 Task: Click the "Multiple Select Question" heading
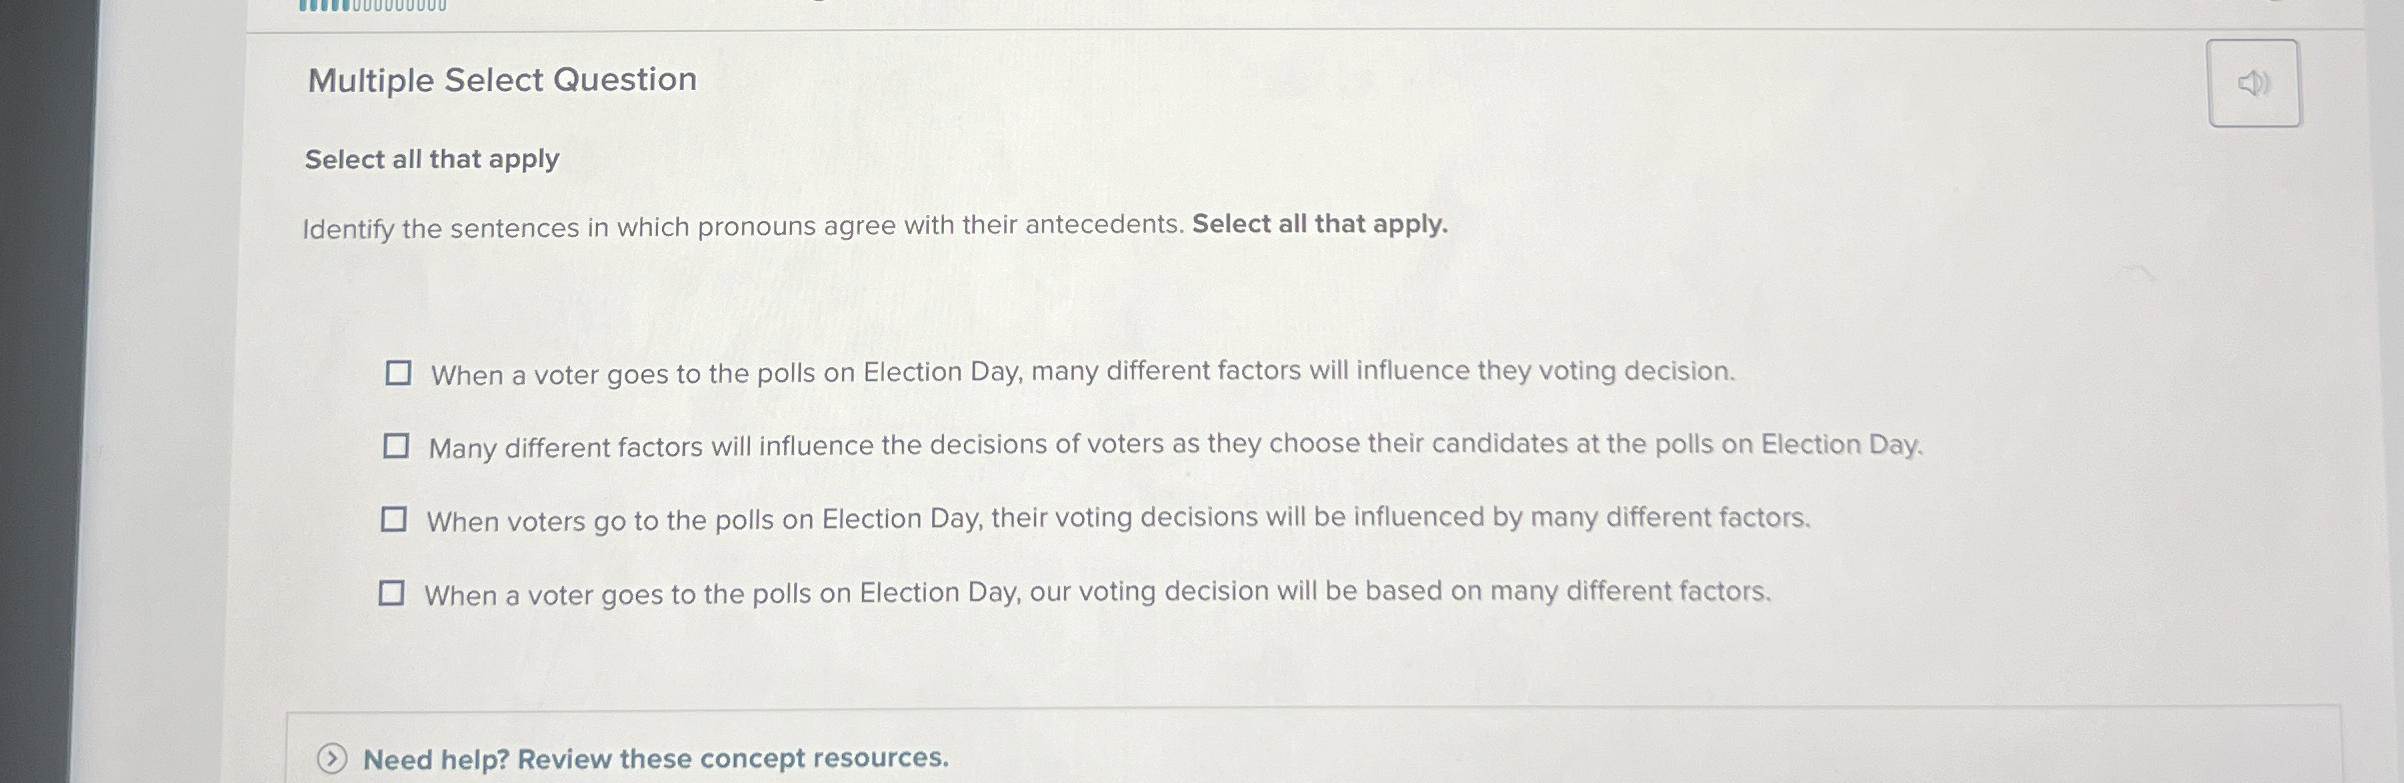tap(502, 80)
